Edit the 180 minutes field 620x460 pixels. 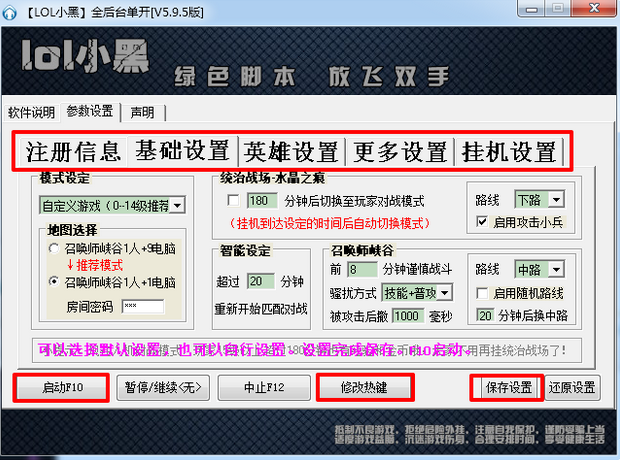point(262,201)
